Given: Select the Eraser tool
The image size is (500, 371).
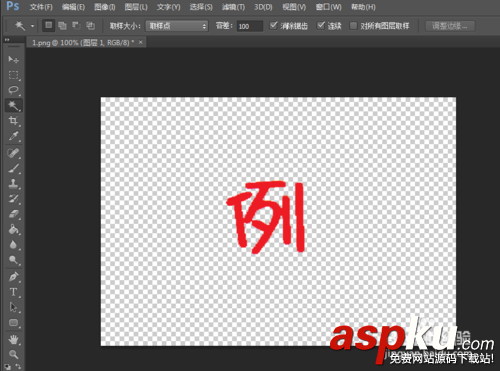Looking at the screenshot, I should tap(13, 214).
